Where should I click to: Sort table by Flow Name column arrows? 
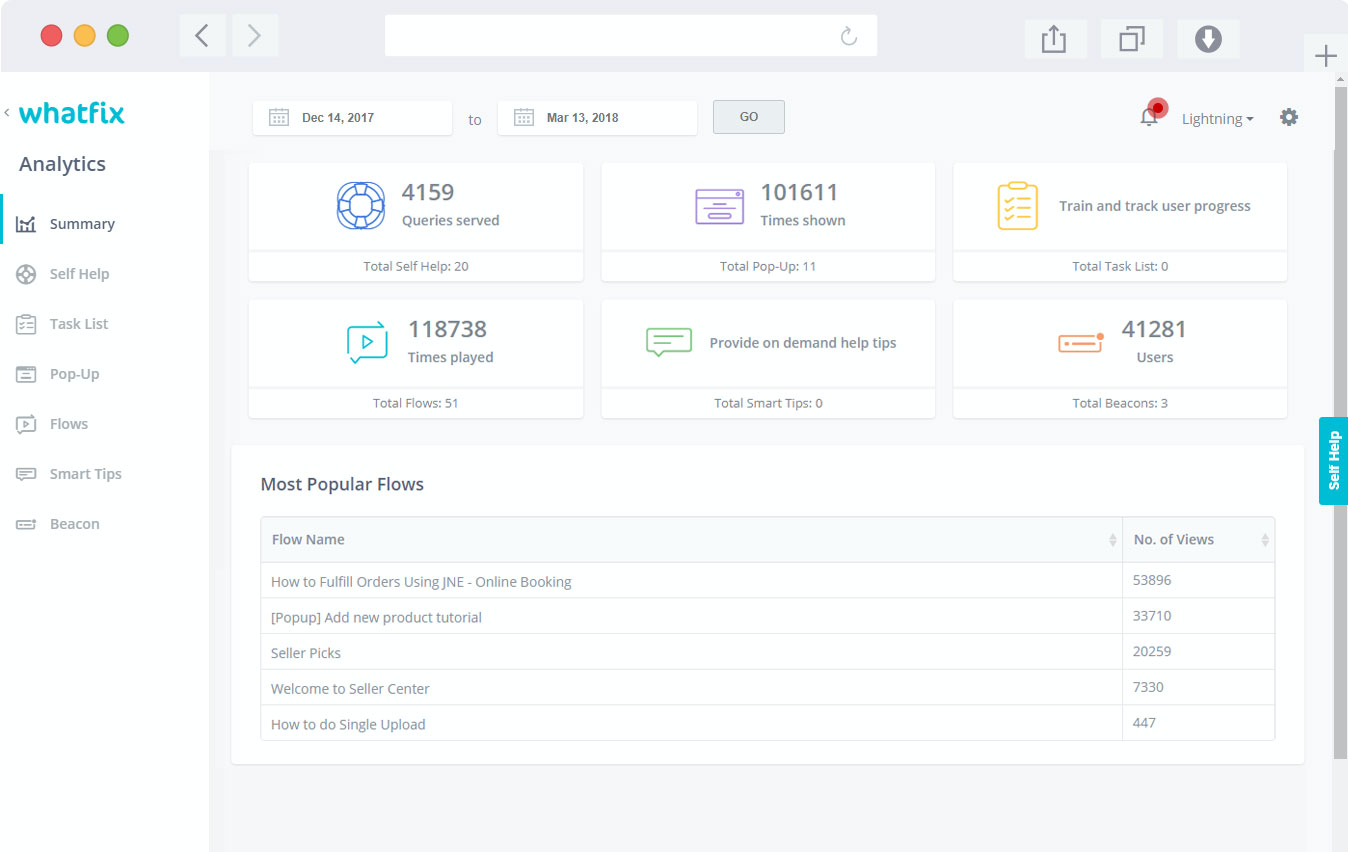1112,540
